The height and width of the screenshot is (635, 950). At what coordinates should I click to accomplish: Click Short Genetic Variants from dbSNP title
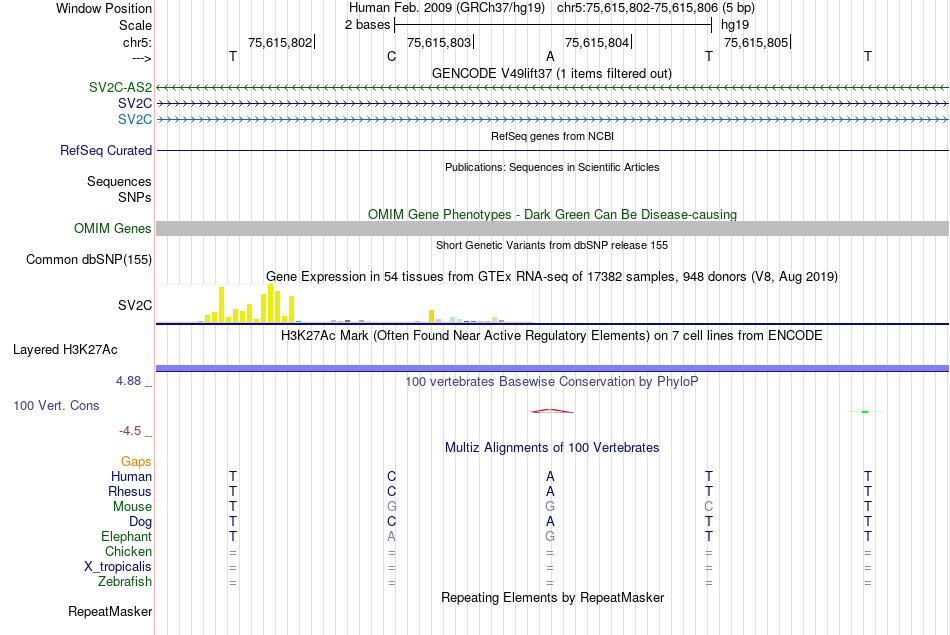coord(552,245)
